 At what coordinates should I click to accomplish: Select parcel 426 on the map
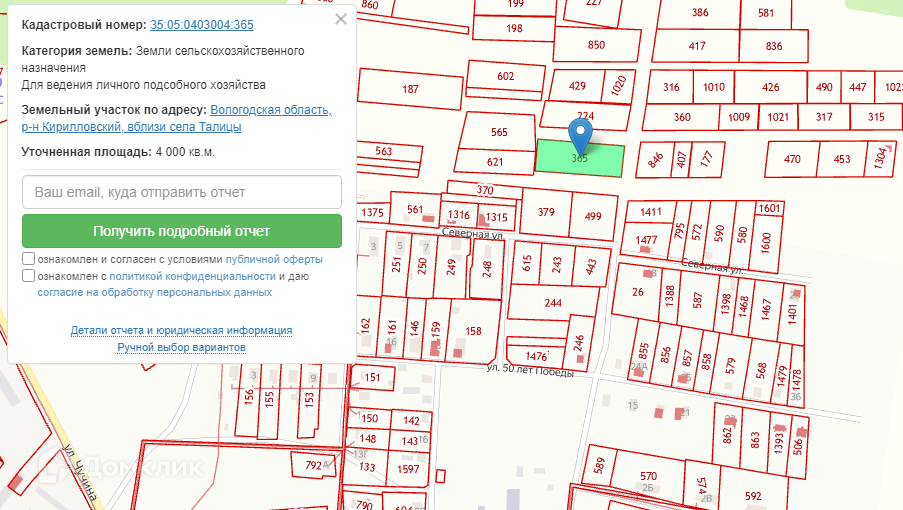pos(770,87)
